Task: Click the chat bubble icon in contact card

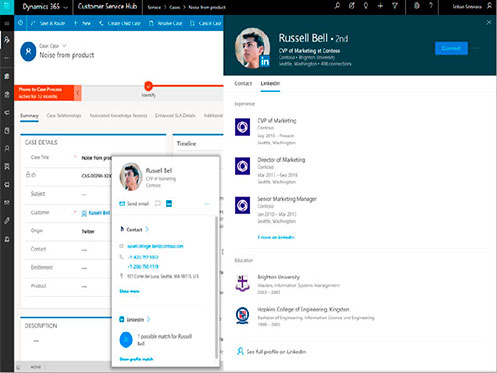Action: click(x=158, y=203)
